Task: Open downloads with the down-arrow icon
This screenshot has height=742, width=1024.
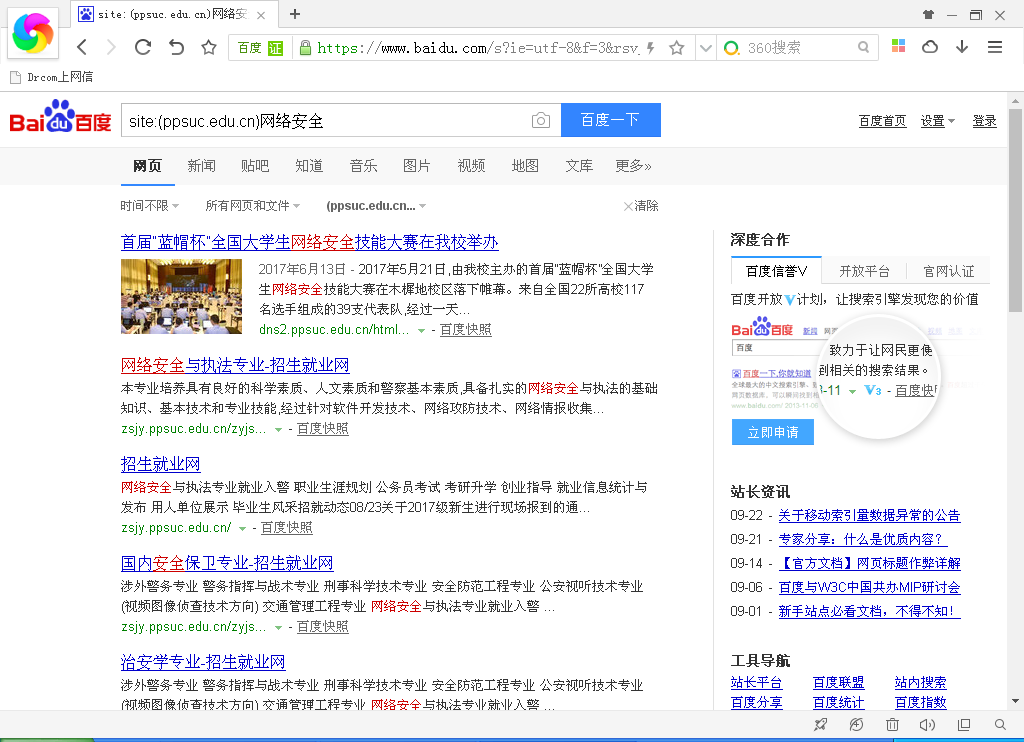Action: pos(962,46)
